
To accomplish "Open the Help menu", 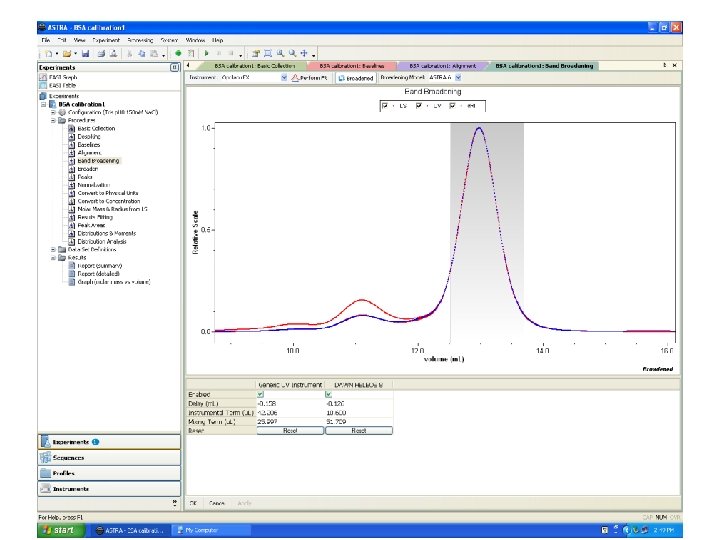I will pyautogui.click(x=218, y=40).
